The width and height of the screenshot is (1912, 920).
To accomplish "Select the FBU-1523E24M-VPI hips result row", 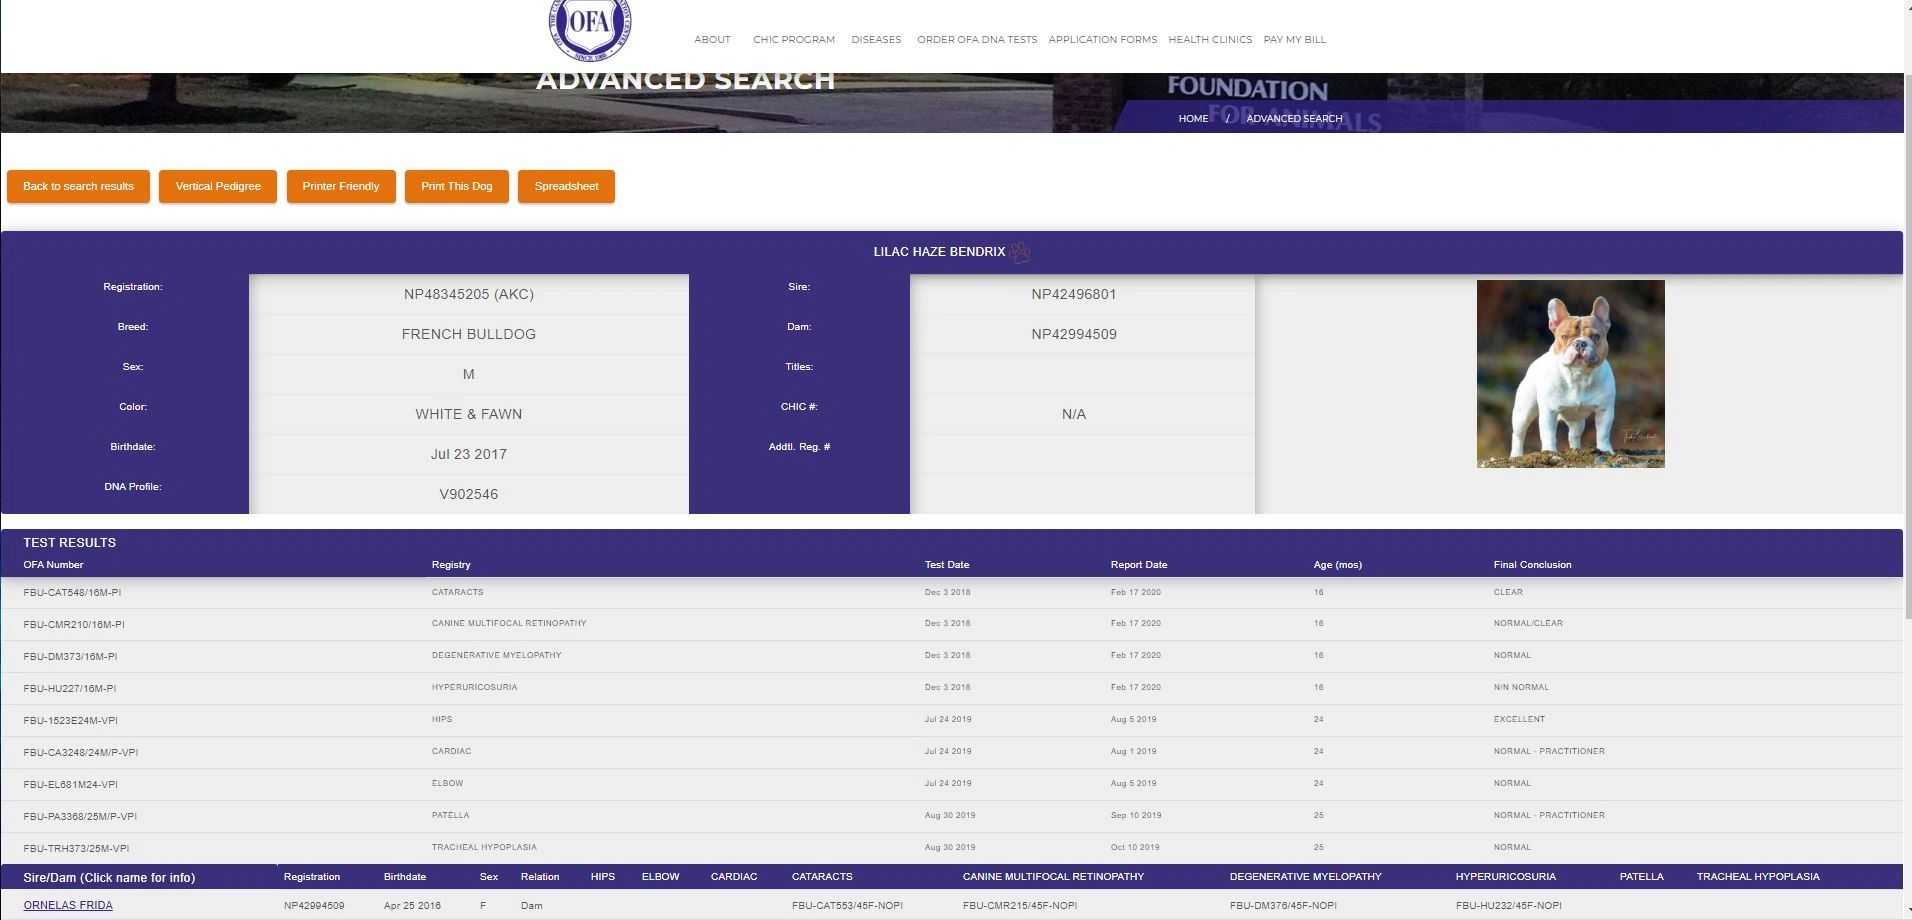I will pos(70,720).
